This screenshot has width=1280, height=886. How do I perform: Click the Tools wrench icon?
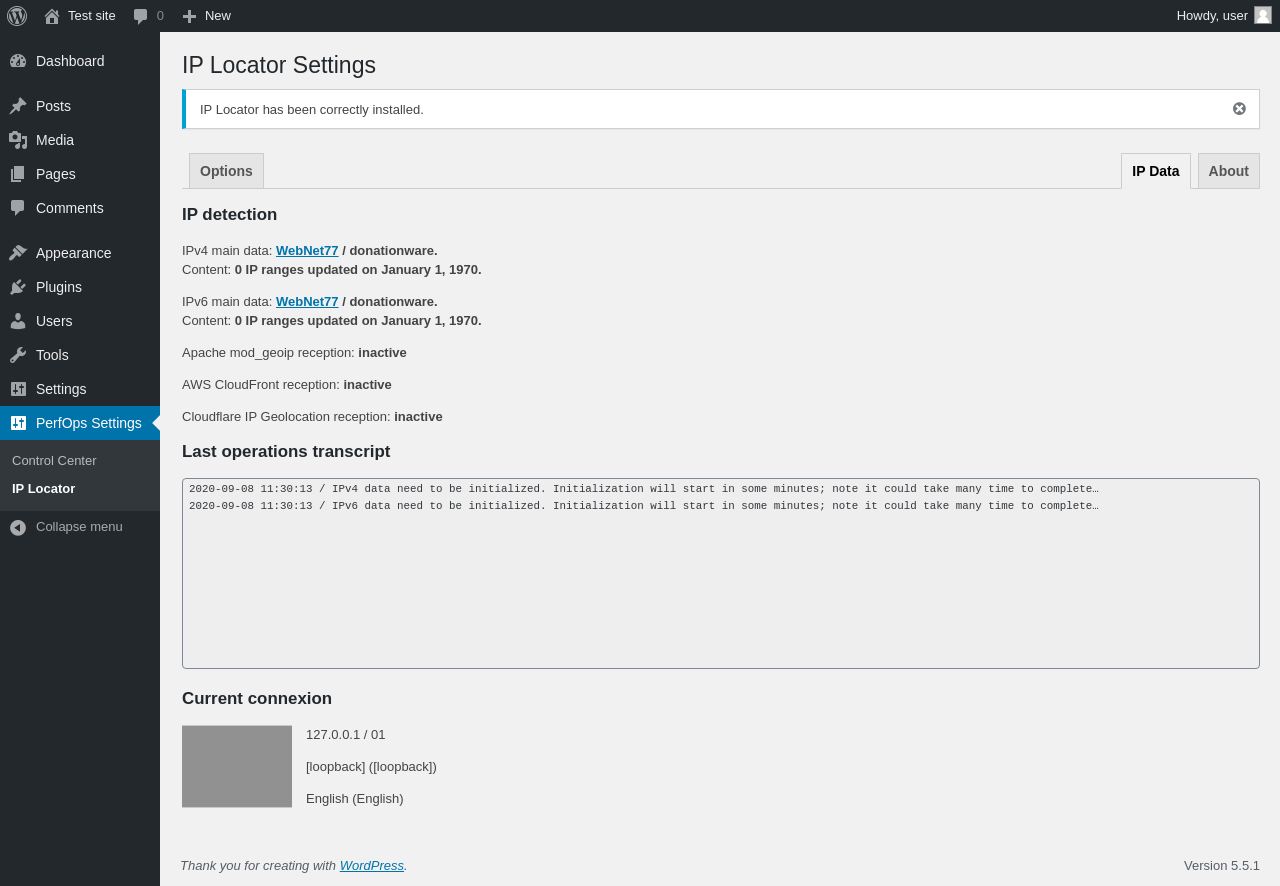click(x=18, y=355)
